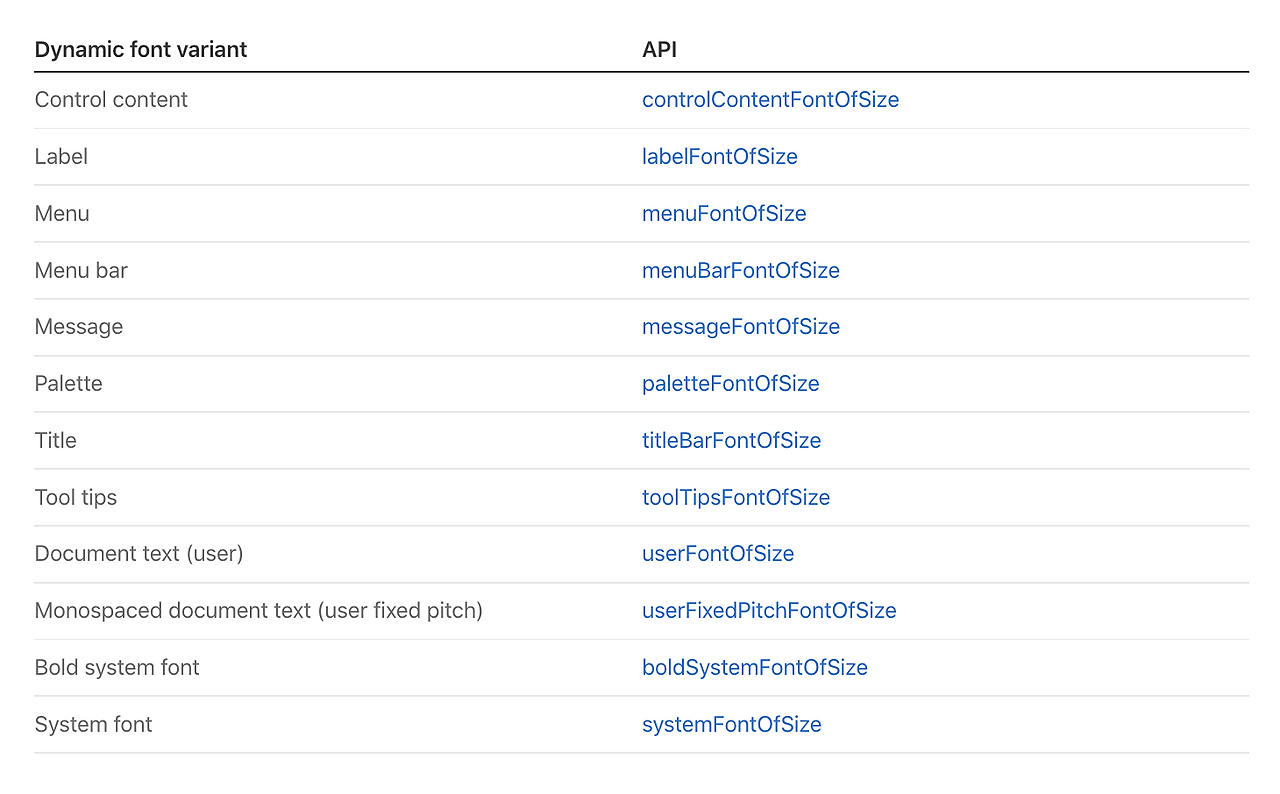Click the "Document text (user)" cell
The width and height of the screenshot is (1280, 794).
pos(139,554)
